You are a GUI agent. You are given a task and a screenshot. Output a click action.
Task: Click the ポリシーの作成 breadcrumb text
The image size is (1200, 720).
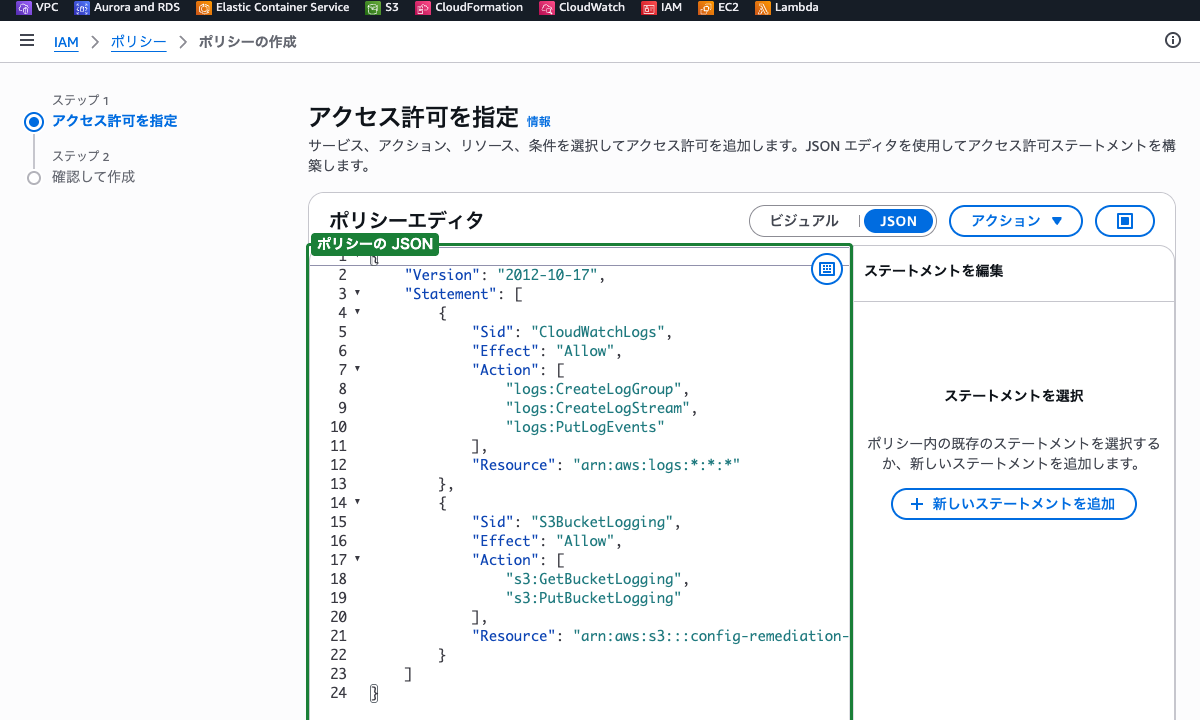pos(247,42)
